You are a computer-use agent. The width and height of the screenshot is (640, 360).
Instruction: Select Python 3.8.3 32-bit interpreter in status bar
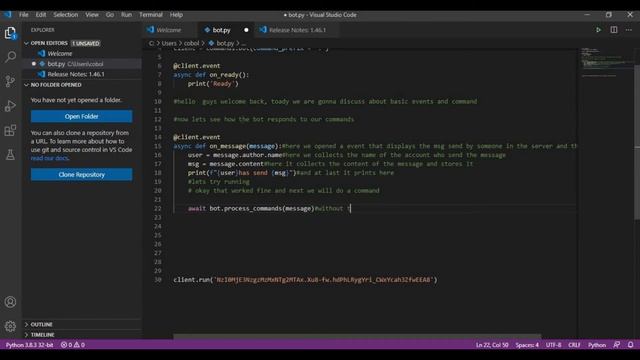(x=29, y=345)
